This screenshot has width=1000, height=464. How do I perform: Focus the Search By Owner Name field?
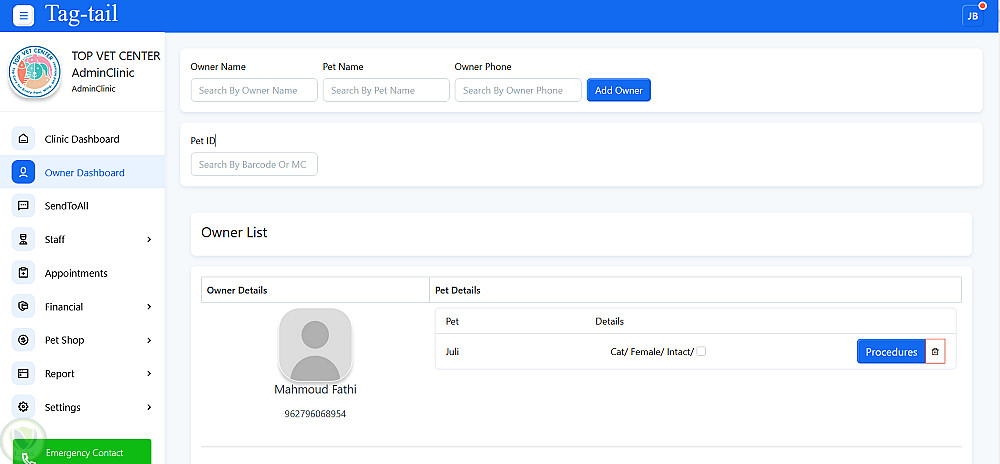pyautogui.click(x=254, y=90)
